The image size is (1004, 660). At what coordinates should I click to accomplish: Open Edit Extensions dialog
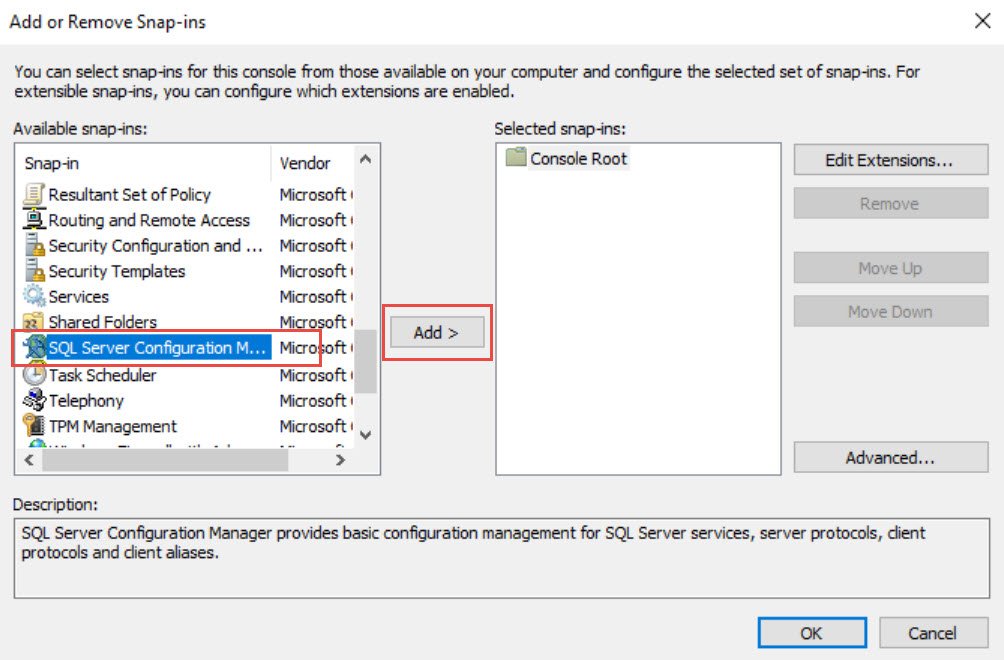point(891,159)
